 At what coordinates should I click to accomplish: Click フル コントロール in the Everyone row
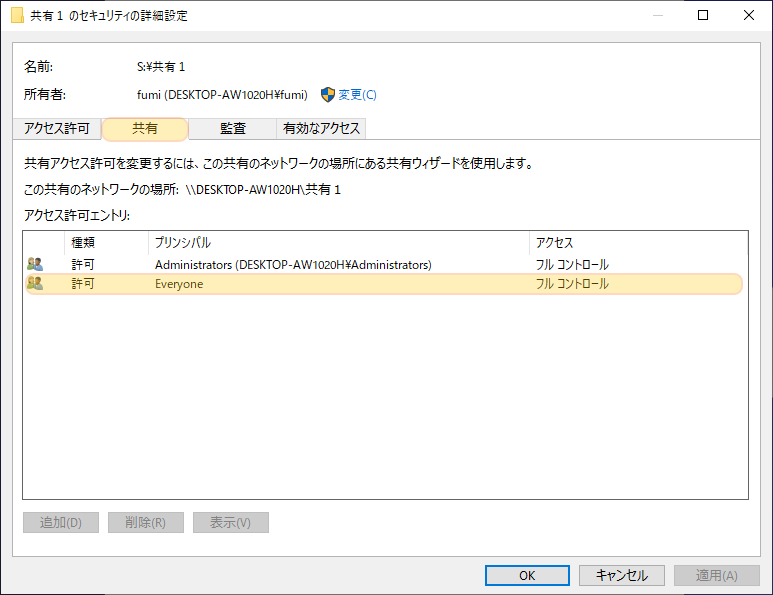click(x=572, y=284)
